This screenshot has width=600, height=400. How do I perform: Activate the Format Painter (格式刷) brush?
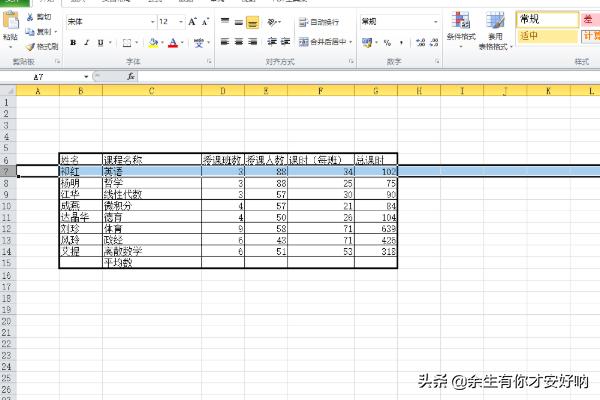click(x=30, y=47)
